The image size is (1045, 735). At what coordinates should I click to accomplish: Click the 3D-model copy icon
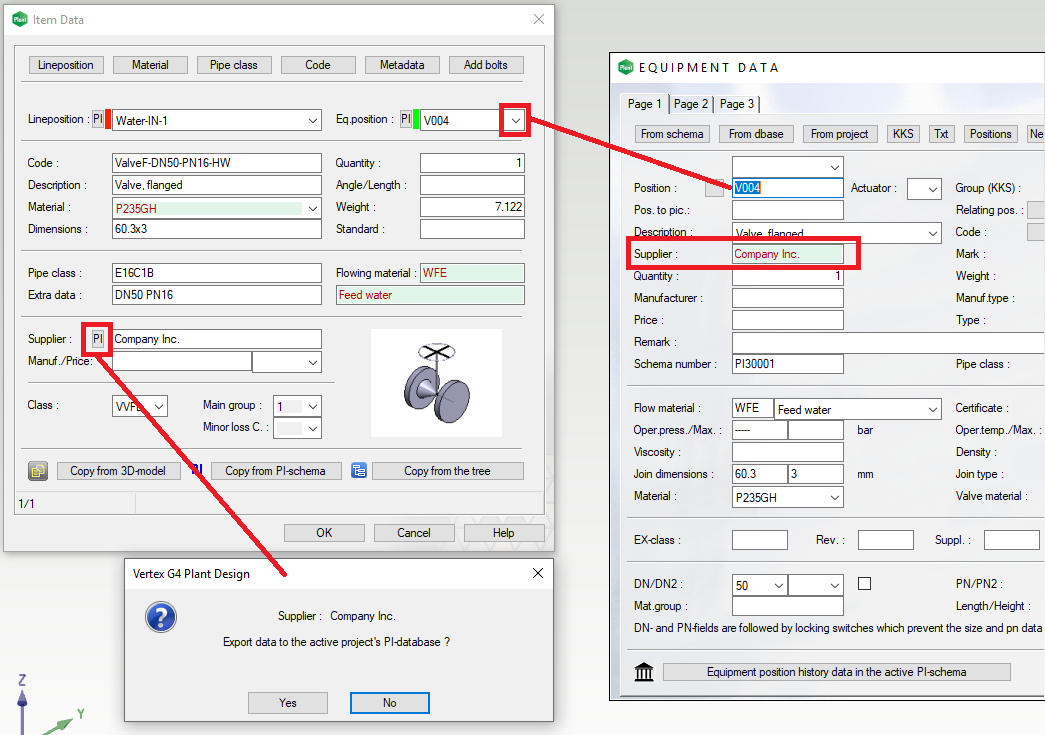tap(38, 471)
